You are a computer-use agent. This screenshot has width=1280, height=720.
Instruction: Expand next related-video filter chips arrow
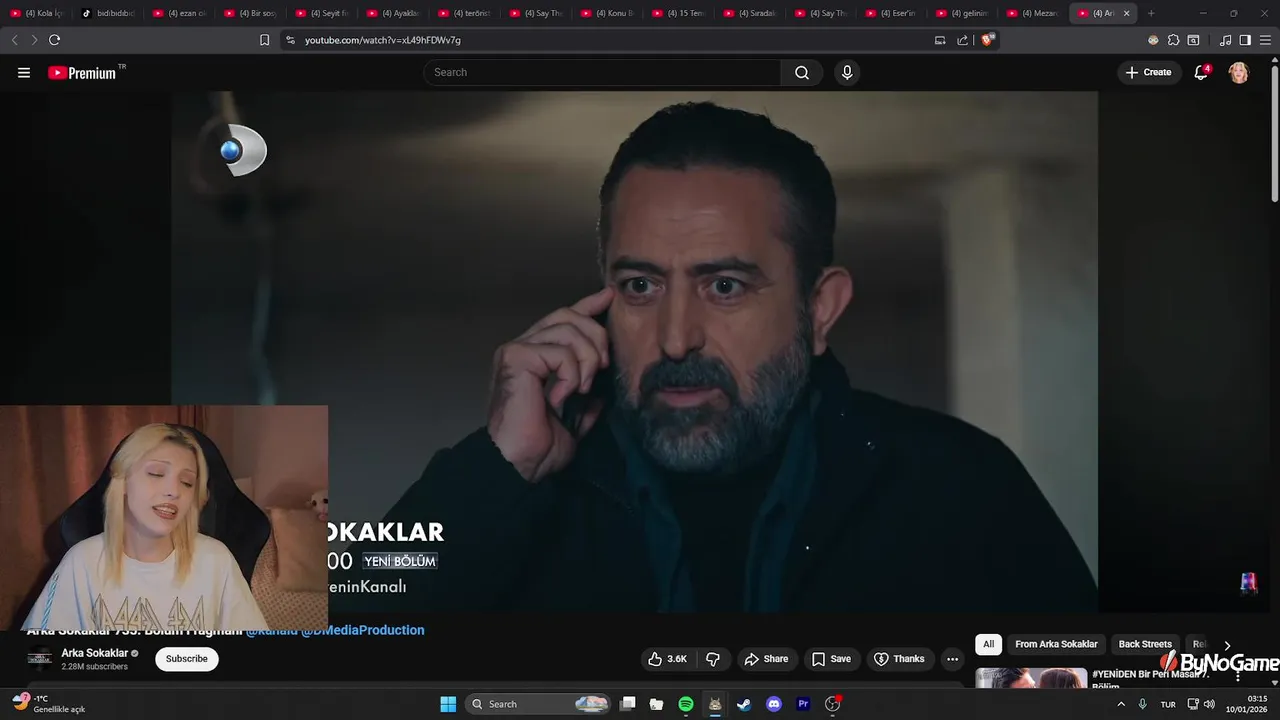pyautogui.click(x=1227, y=645)
